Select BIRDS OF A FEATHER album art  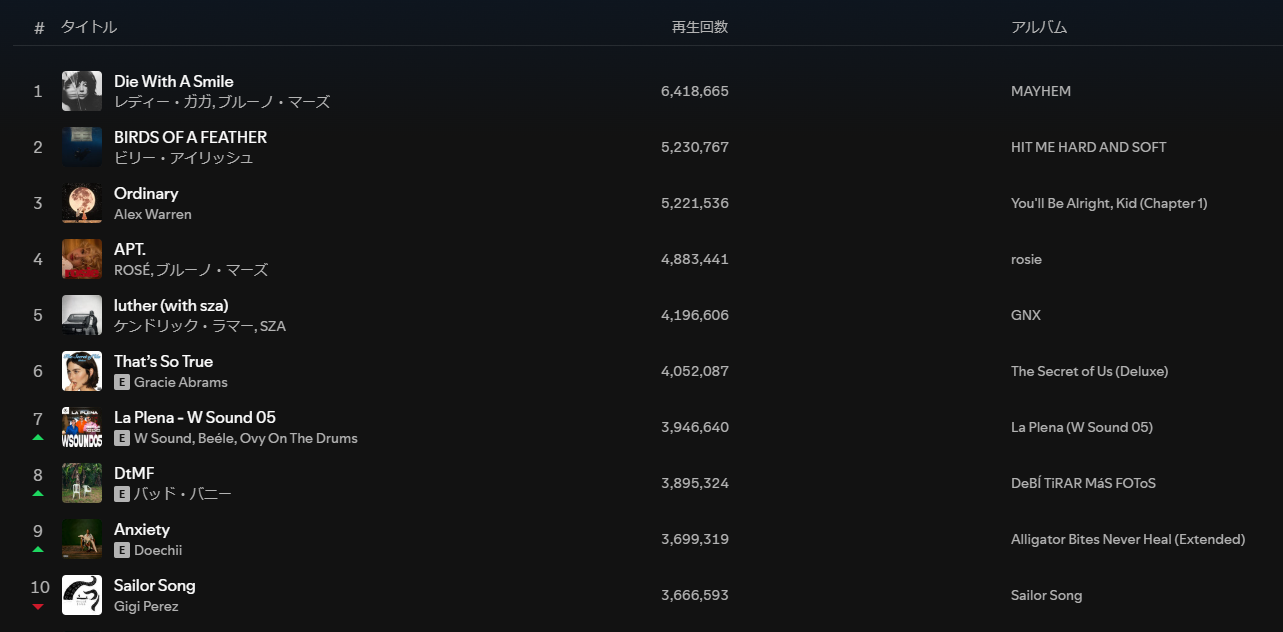[x=82, y=147]
